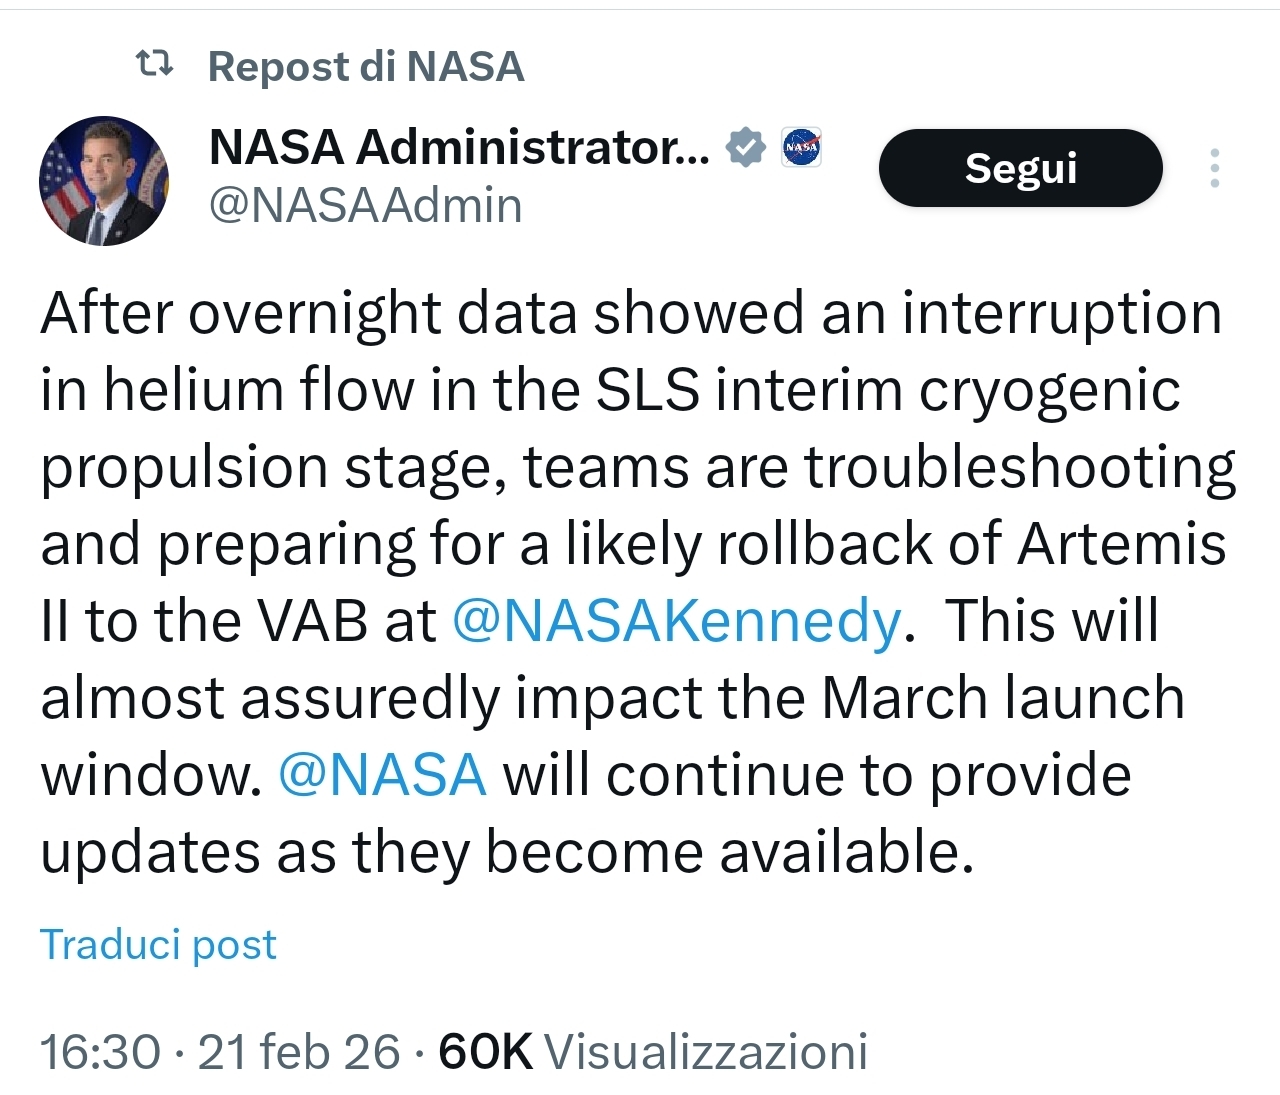
Task: Open the @NASA mention in the post
Action: click(x=382, y=775)
